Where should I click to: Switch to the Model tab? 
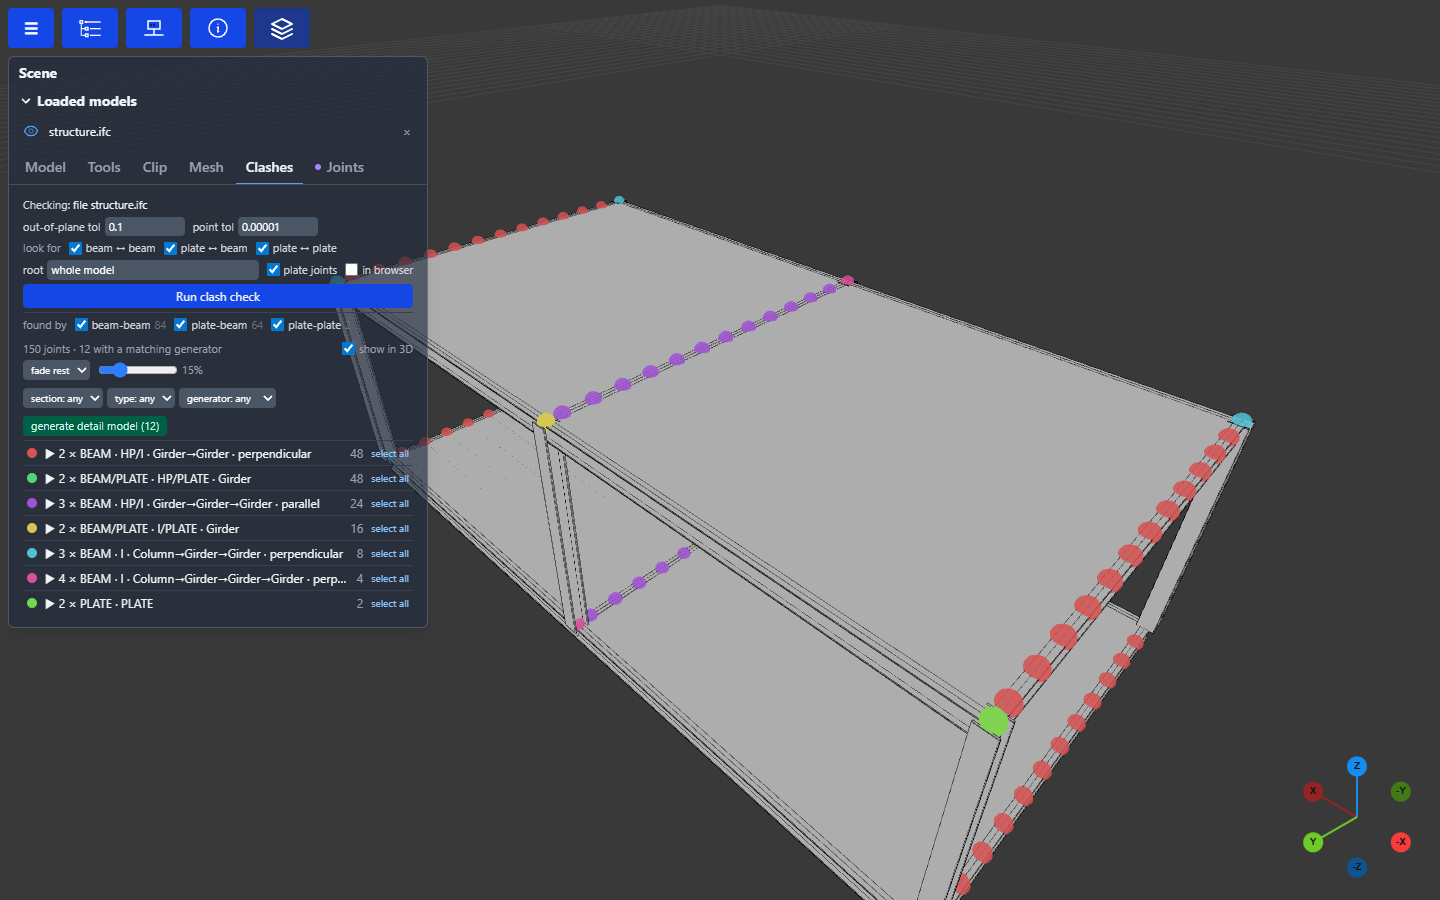[x=45, y=167]
